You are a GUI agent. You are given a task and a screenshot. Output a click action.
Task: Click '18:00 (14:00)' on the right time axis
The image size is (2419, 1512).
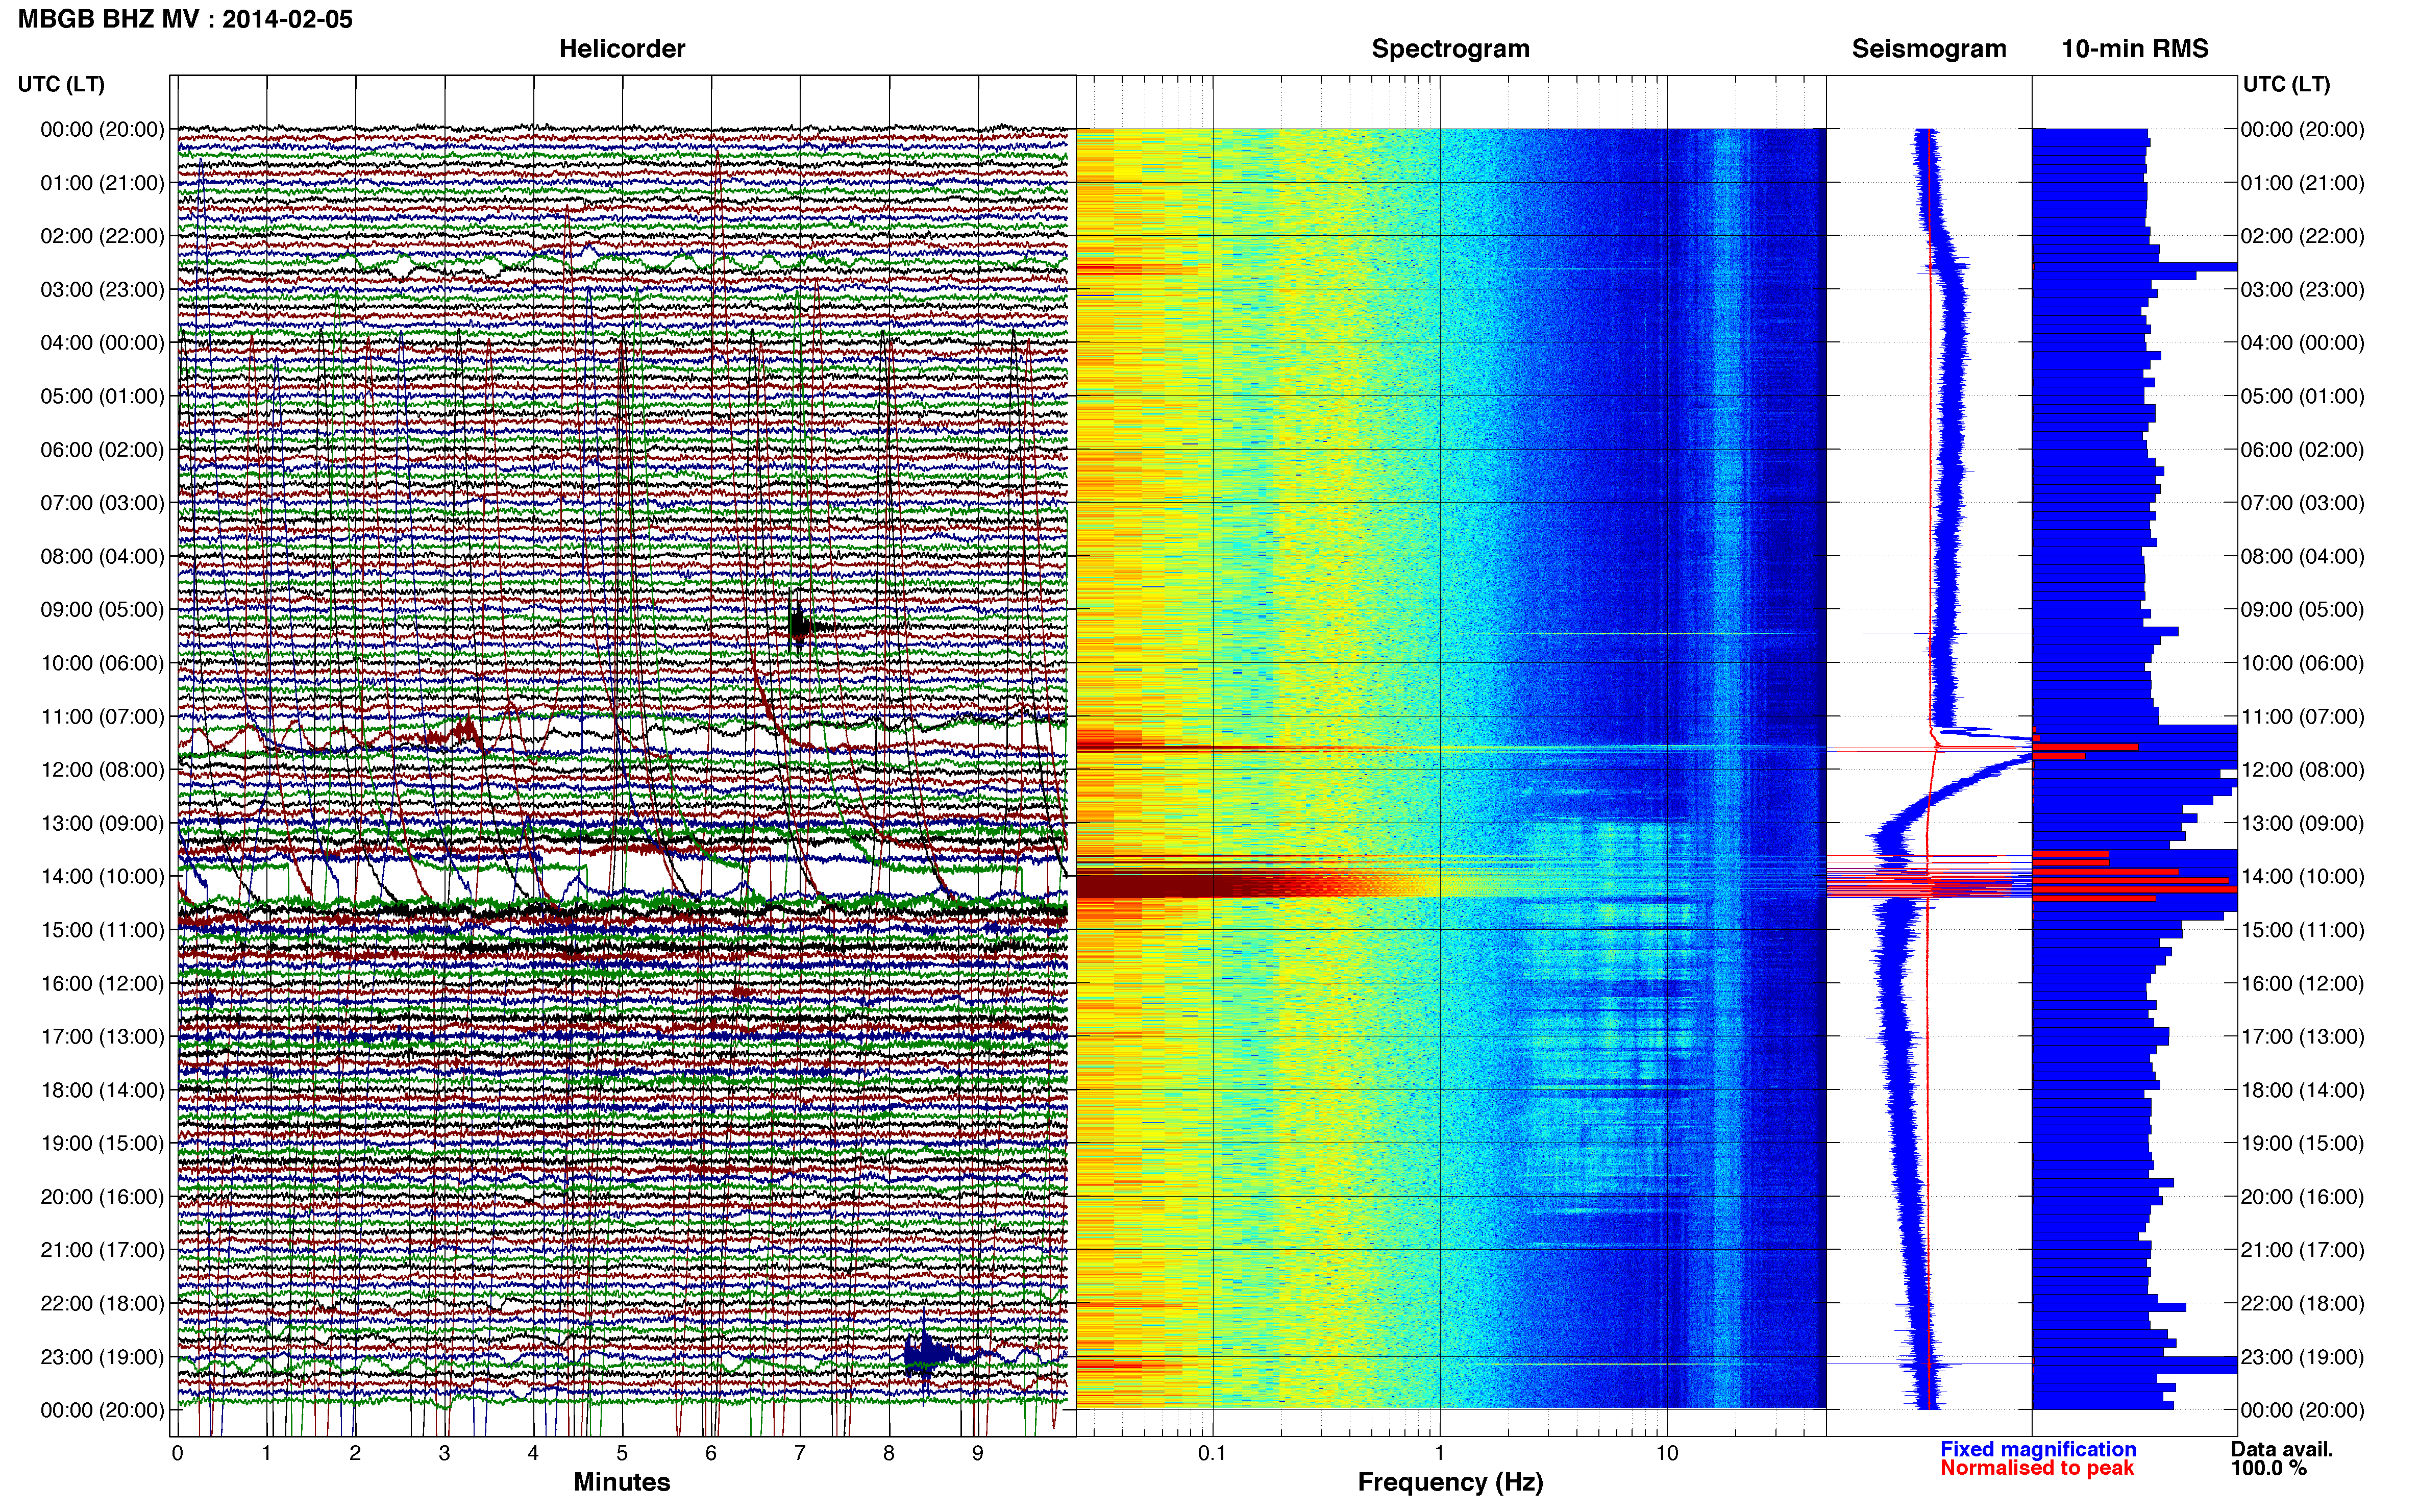(2302, 1090)
